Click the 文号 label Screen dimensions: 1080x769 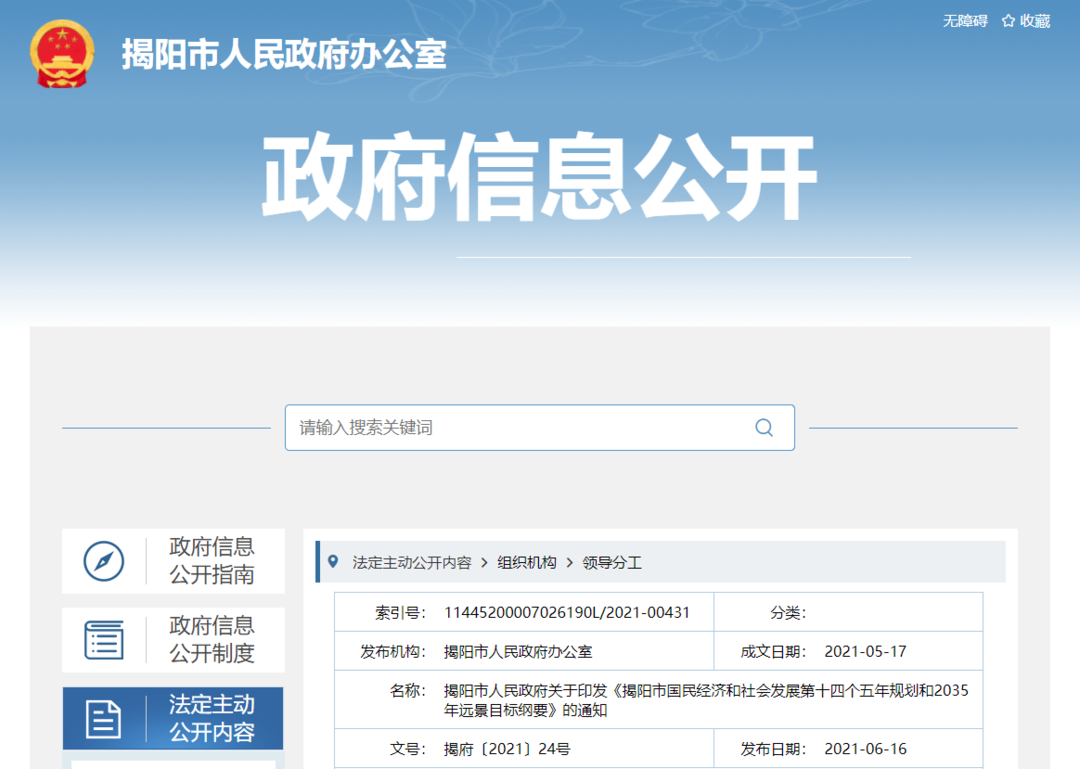pos(408,749)
